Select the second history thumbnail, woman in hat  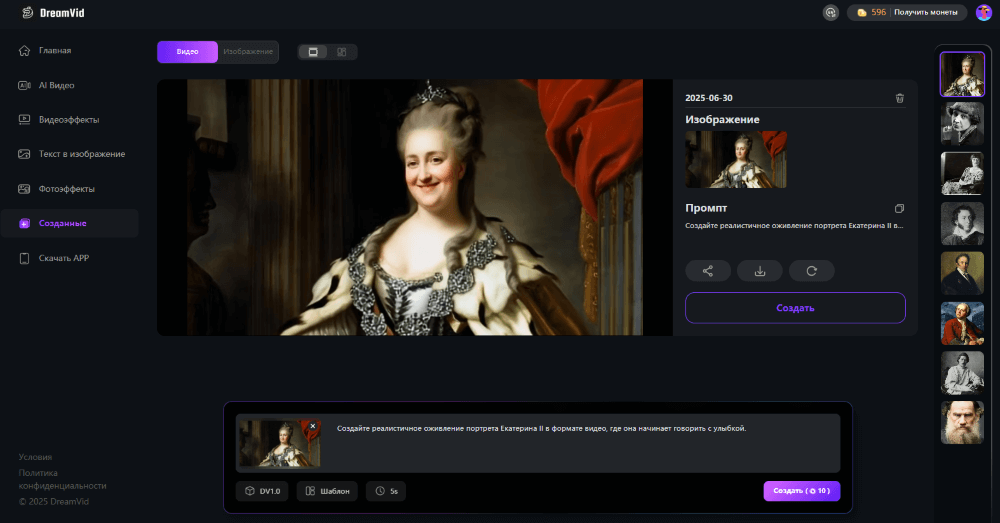coord(962,124)
